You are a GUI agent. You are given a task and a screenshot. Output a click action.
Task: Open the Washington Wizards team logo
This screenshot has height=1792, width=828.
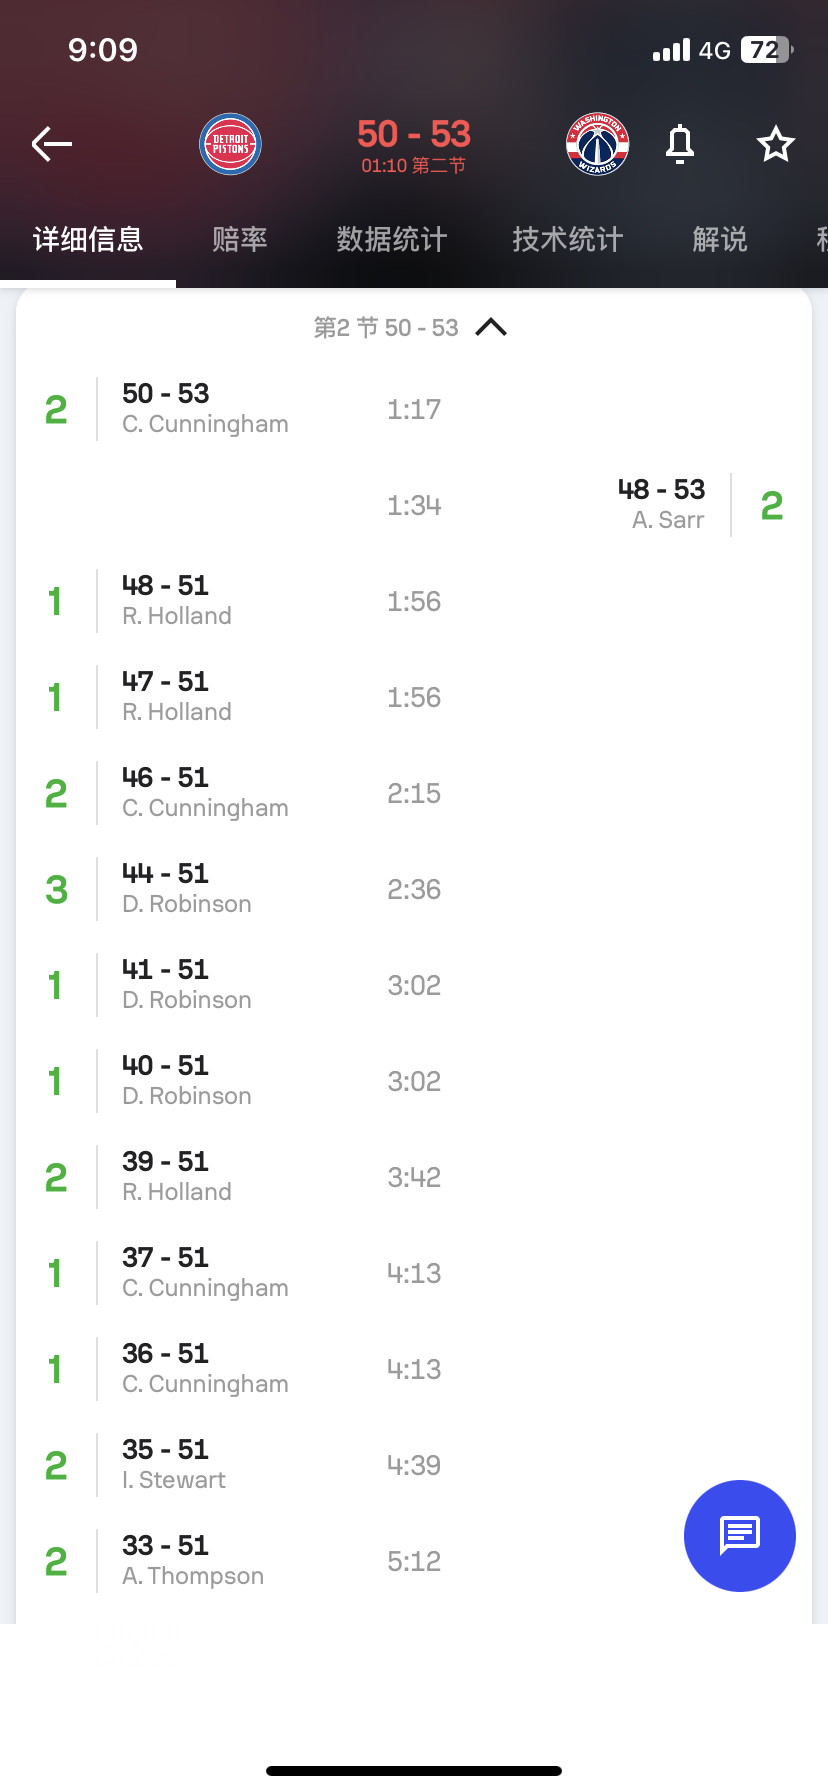pyautogui.click(x=597, y=145)
